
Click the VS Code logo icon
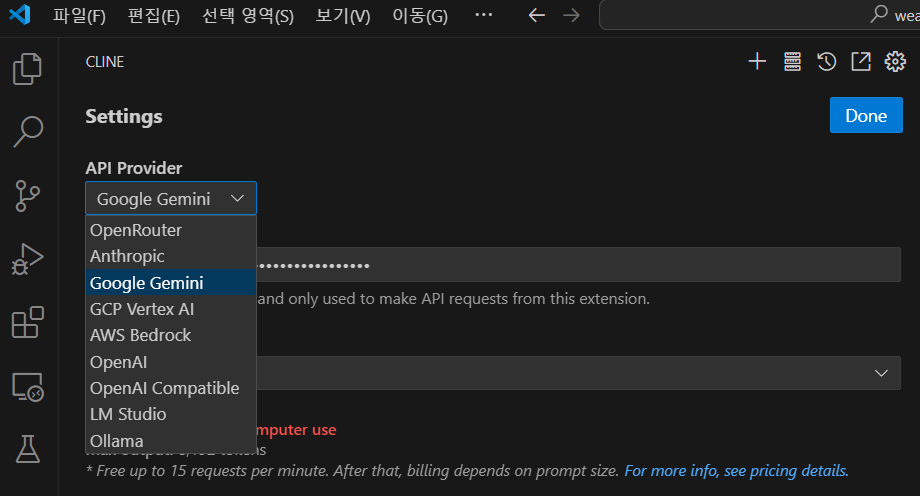[20, 14]
